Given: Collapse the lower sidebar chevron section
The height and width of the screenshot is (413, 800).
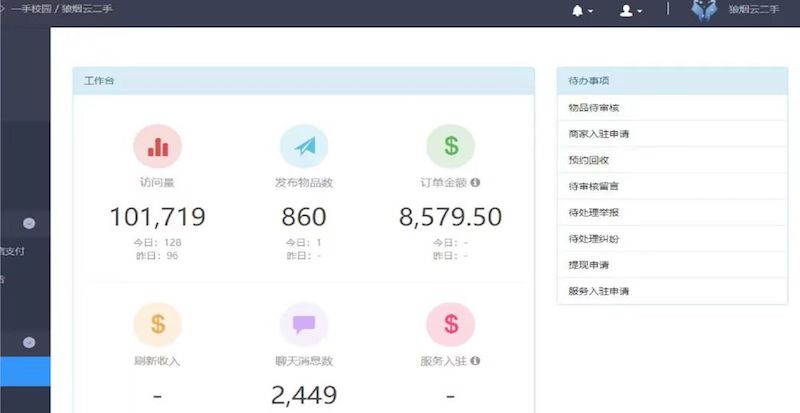Looking at the screenshot, I should point(29,342).
